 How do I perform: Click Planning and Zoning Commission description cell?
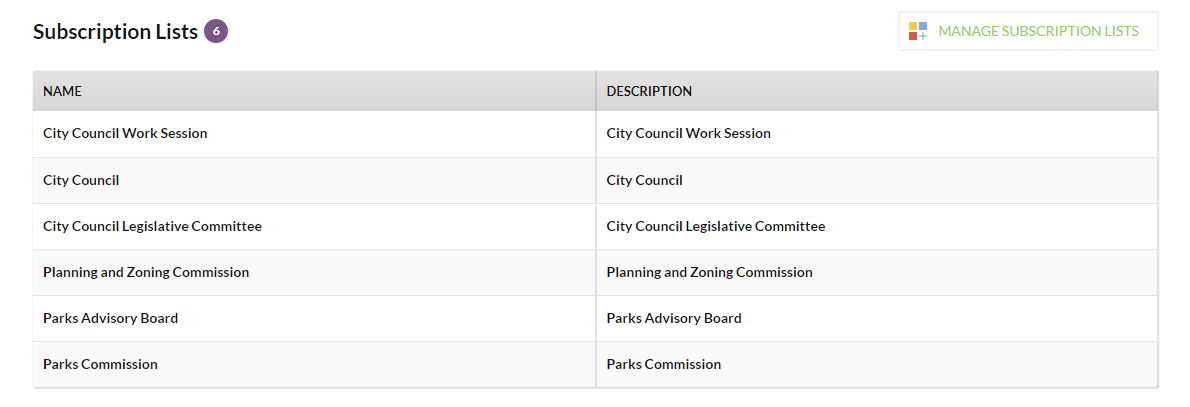(x=877, y=273)
